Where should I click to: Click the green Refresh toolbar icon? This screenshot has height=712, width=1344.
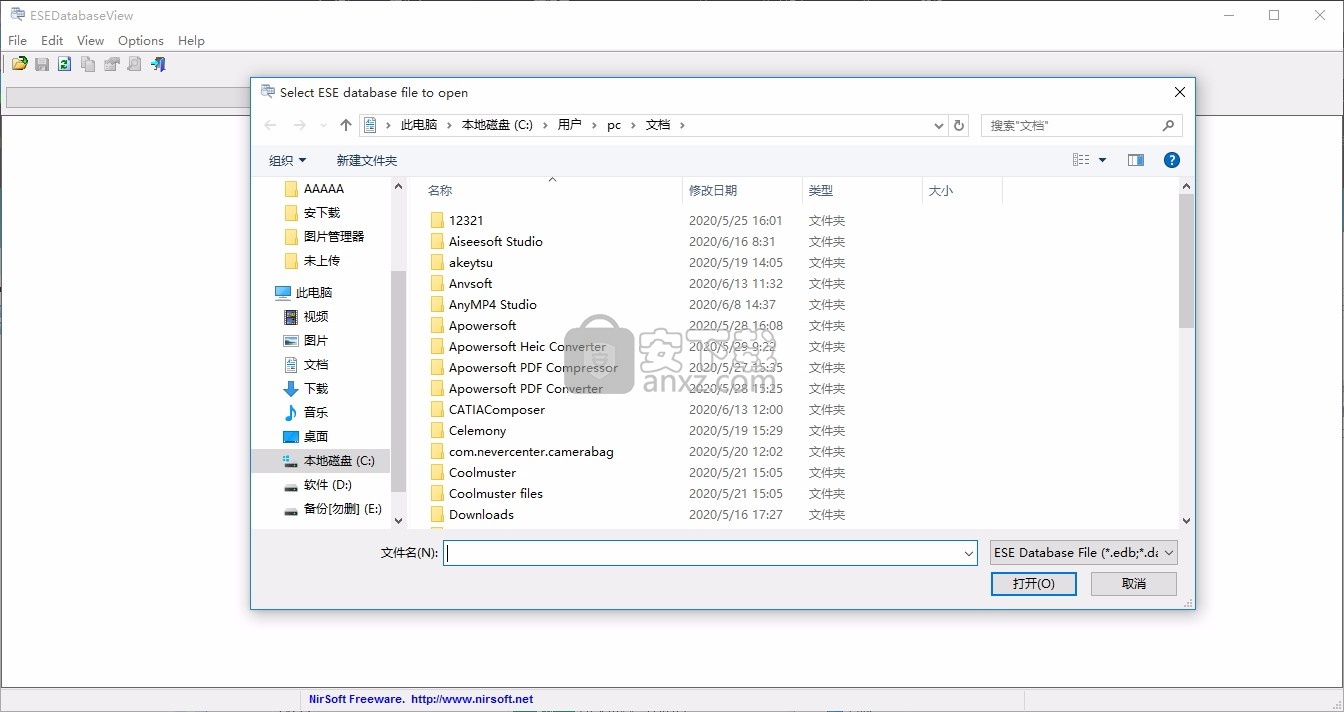point(64,64)
